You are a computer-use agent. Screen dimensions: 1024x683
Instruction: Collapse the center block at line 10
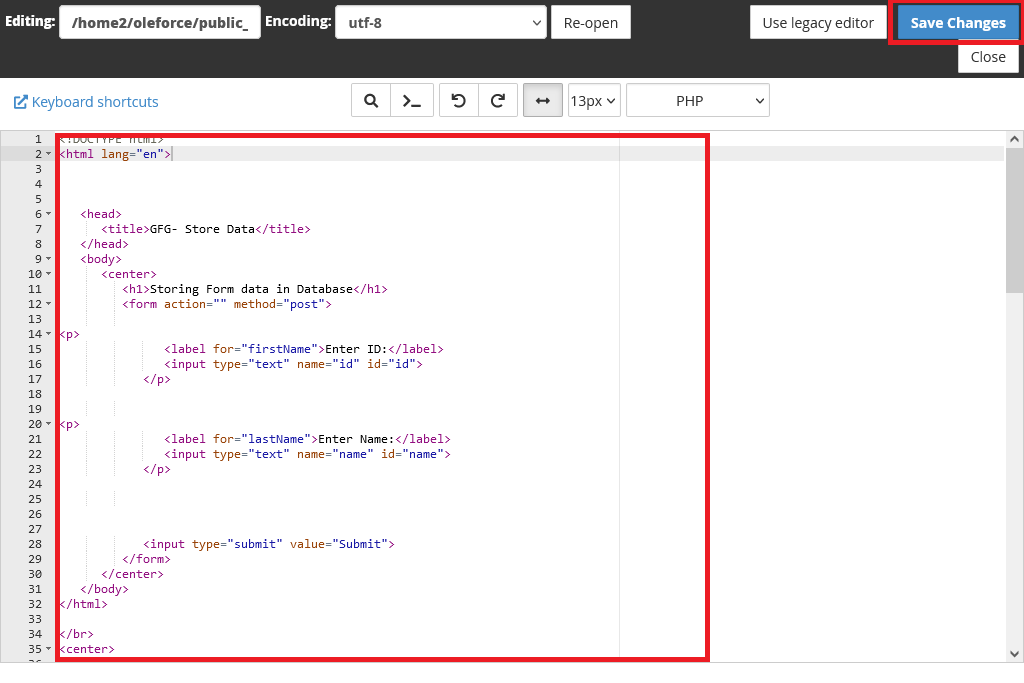(x=48, y=274)
